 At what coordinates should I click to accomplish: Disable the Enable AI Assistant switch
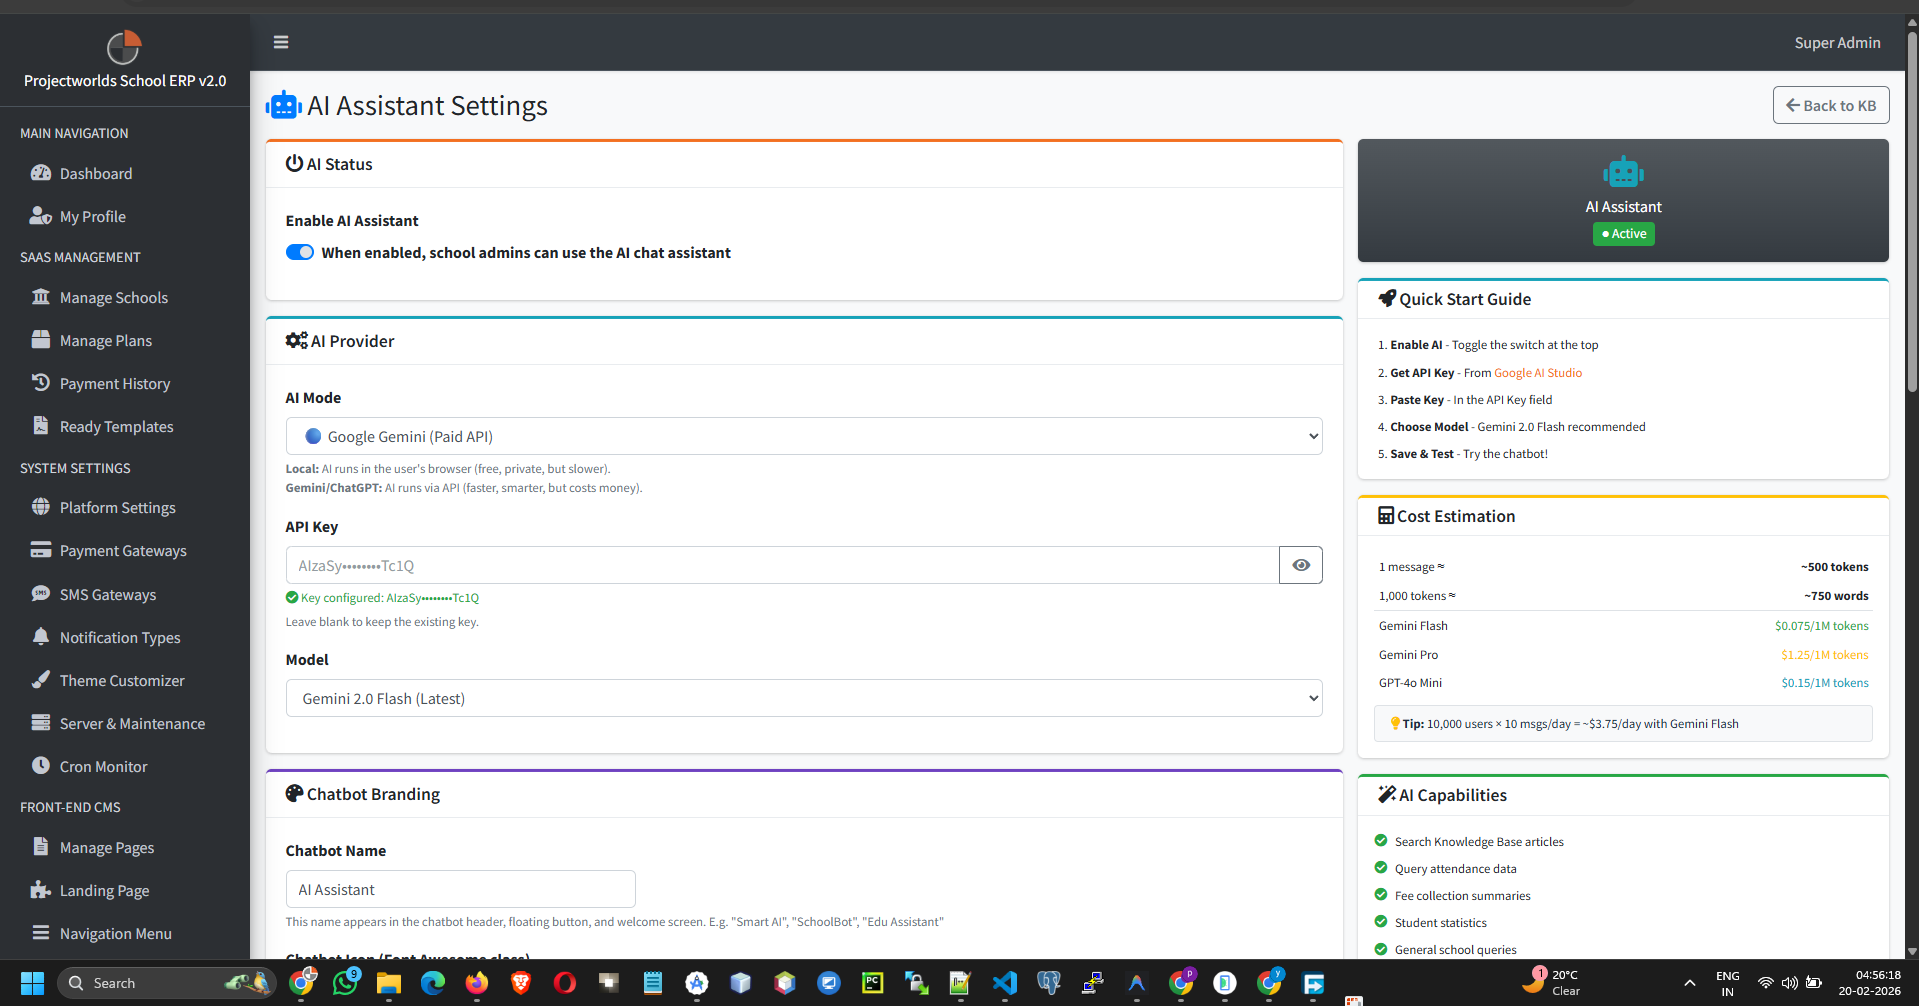(x=299, y=252)
